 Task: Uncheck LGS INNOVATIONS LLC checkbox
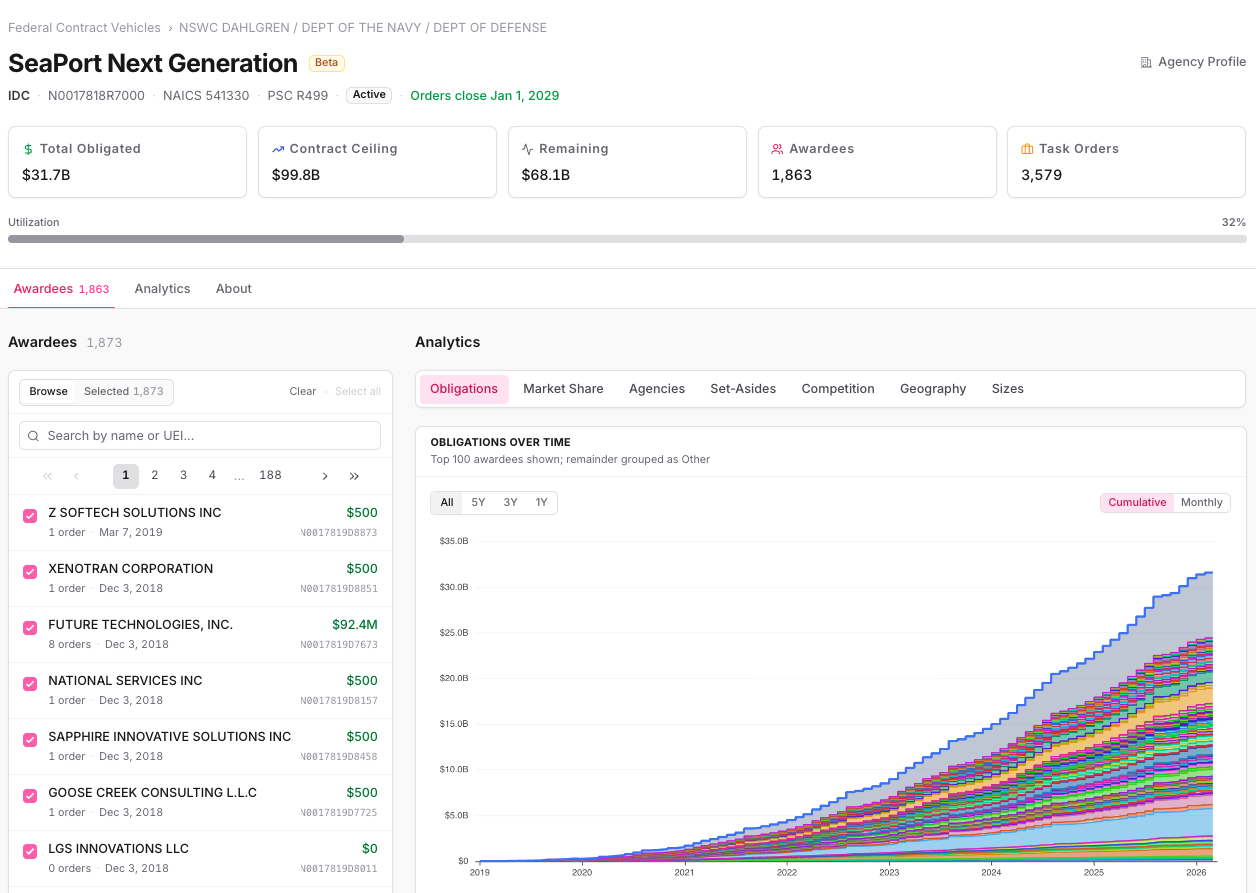tap(30, 852)
